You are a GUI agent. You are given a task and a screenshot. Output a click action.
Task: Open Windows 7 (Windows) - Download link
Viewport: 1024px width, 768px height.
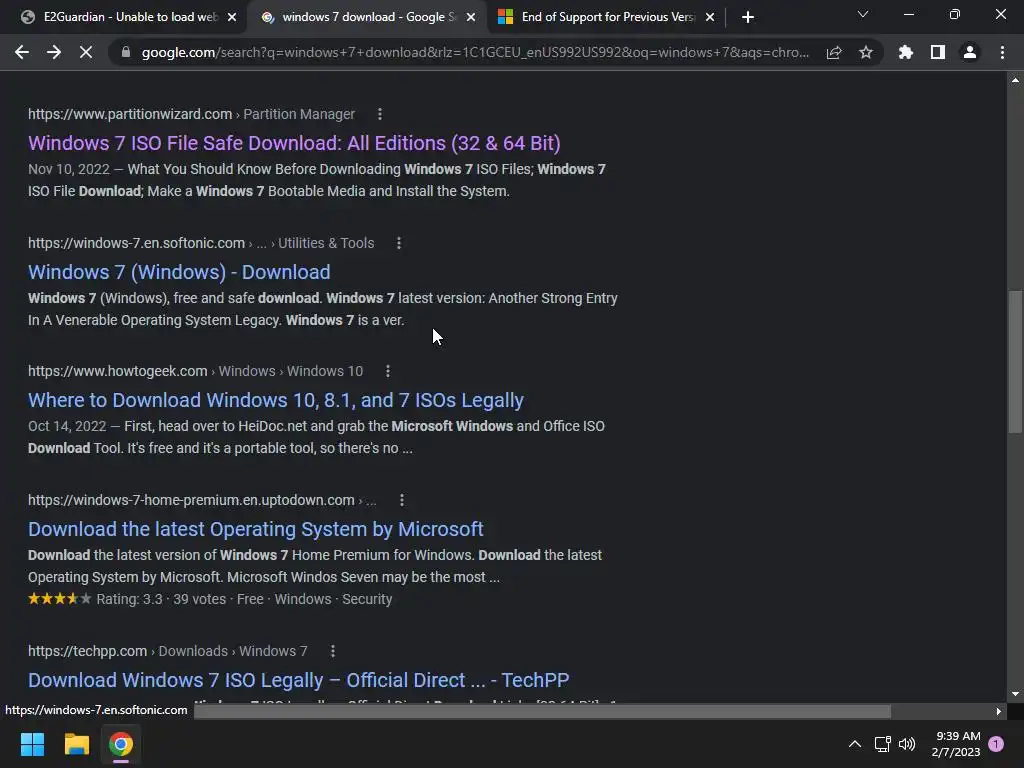pyautogui.click(x=179, y=272)
